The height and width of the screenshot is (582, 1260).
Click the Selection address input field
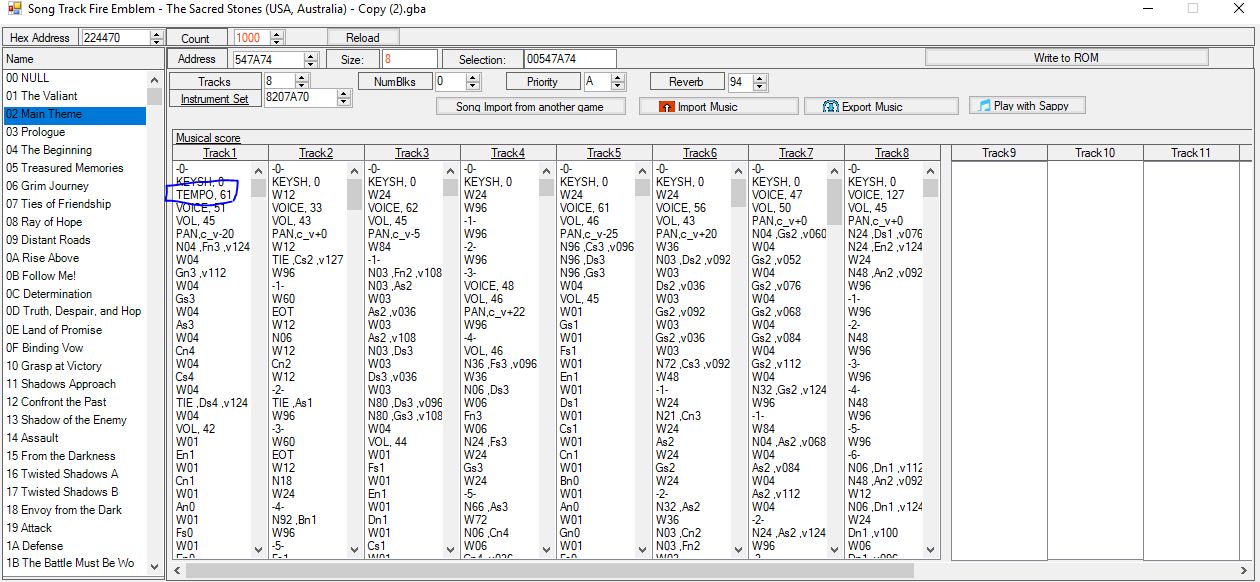[570, 60]
